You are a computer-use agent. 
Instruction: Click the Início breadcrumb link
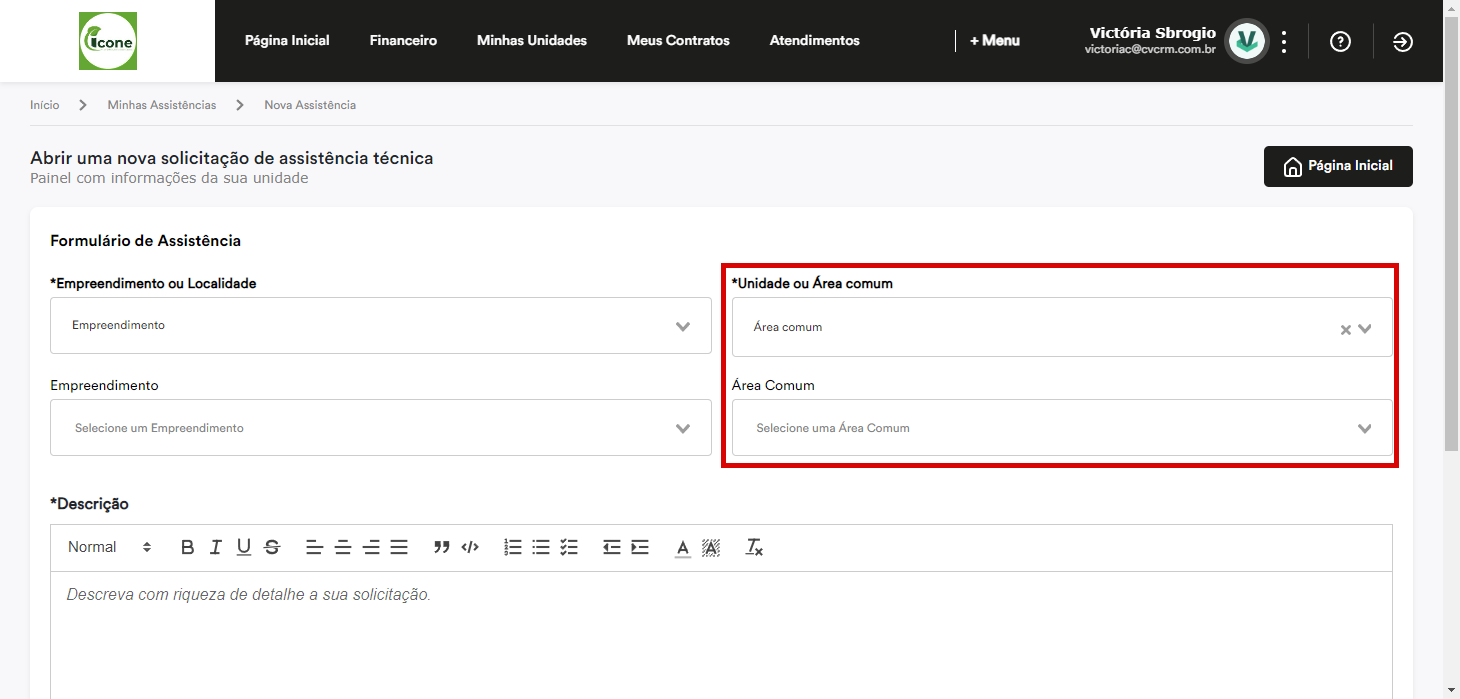44,105
